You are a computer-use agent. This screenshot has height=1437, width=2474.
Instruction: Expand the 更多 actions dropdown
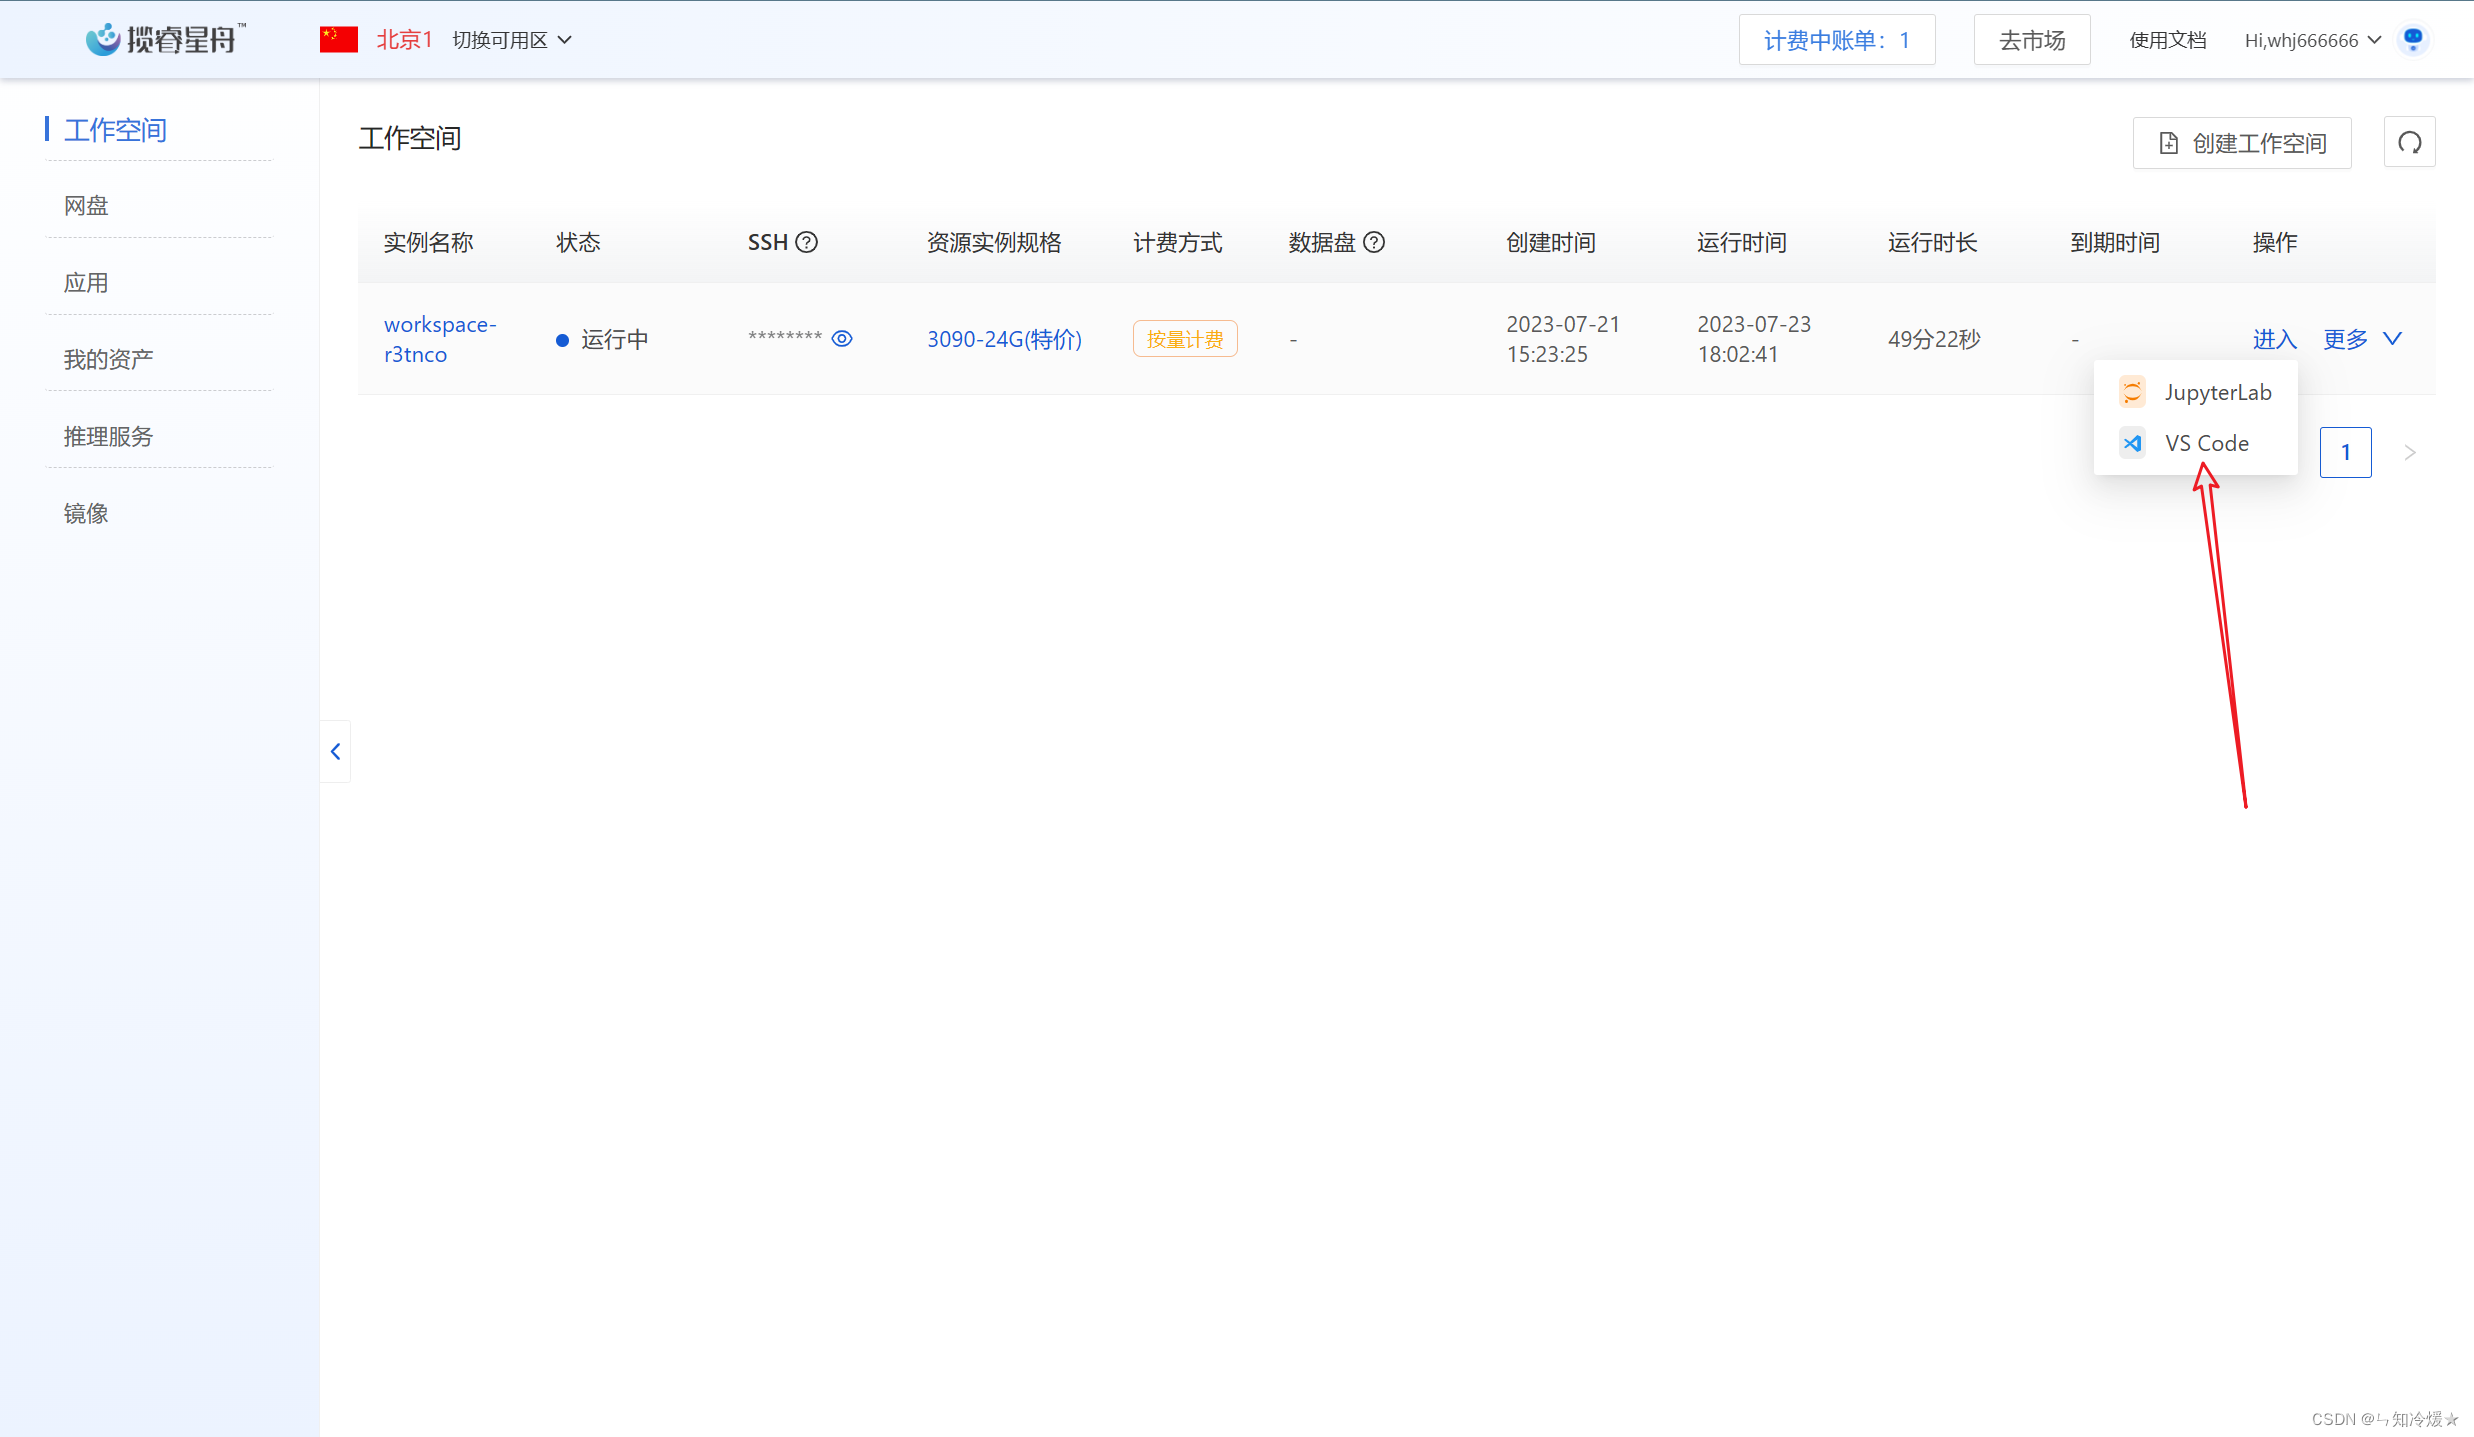click(x=2361, y=339)
